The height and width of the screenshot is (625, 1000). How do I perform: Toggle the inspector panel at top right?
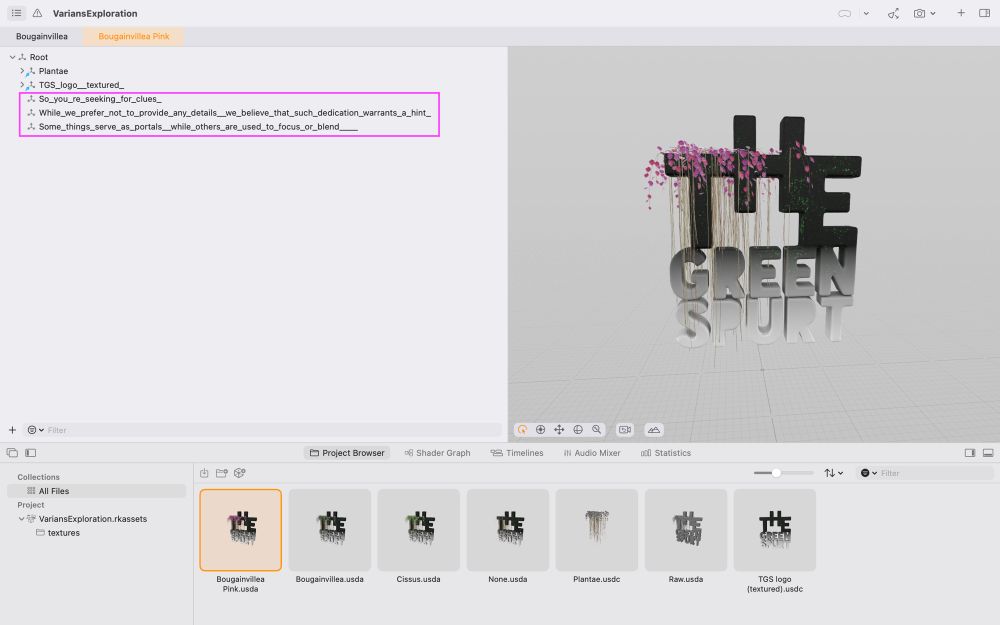pos(984,13)
